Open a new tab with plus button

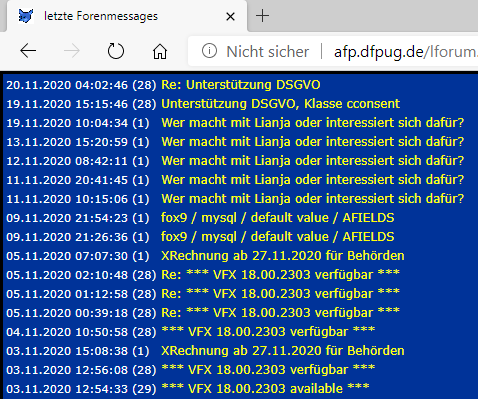262,16
